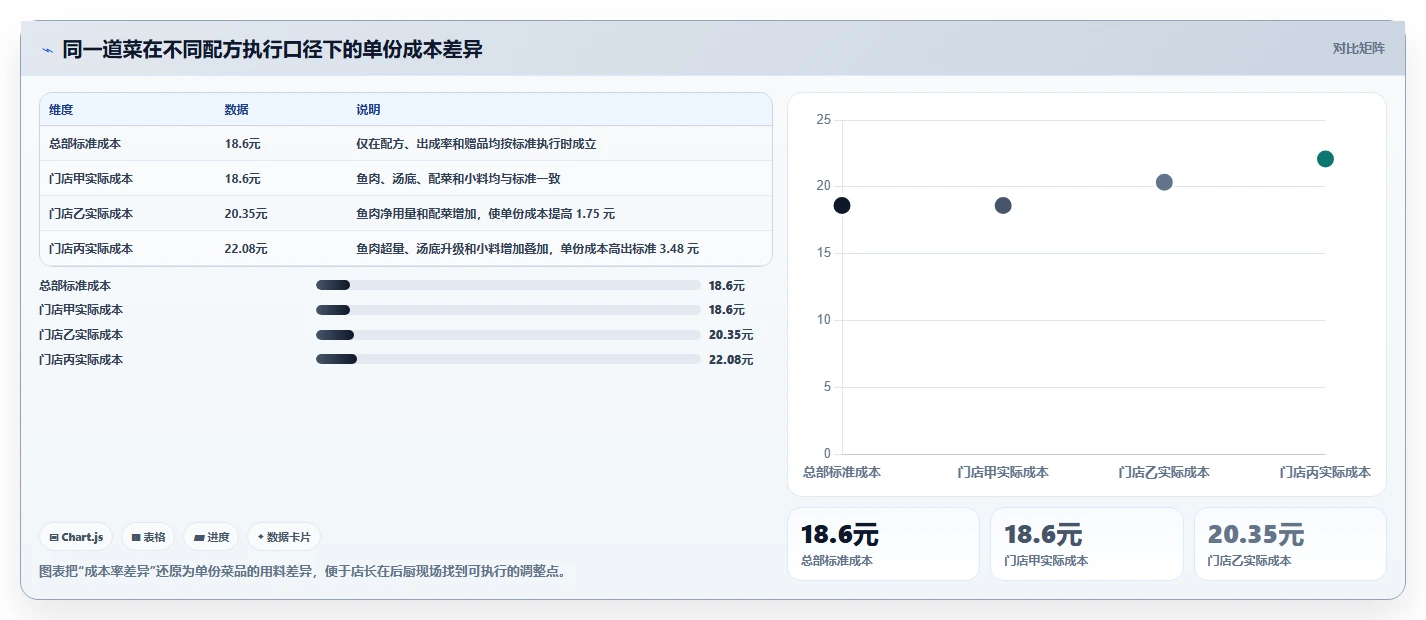
Task: Click table cell 门店乙实际成本
Action: pyautogui.click(x=91, y=214)
